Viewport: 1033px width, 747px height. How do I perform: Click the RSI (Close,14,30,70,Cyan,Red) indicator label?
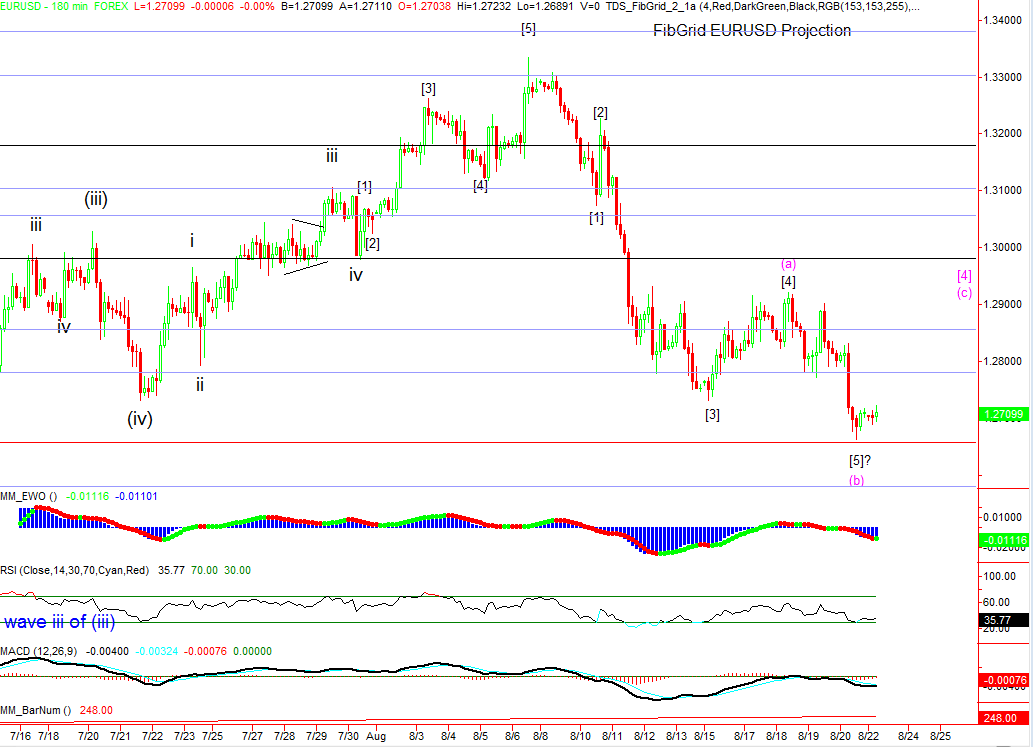point(74,570)
